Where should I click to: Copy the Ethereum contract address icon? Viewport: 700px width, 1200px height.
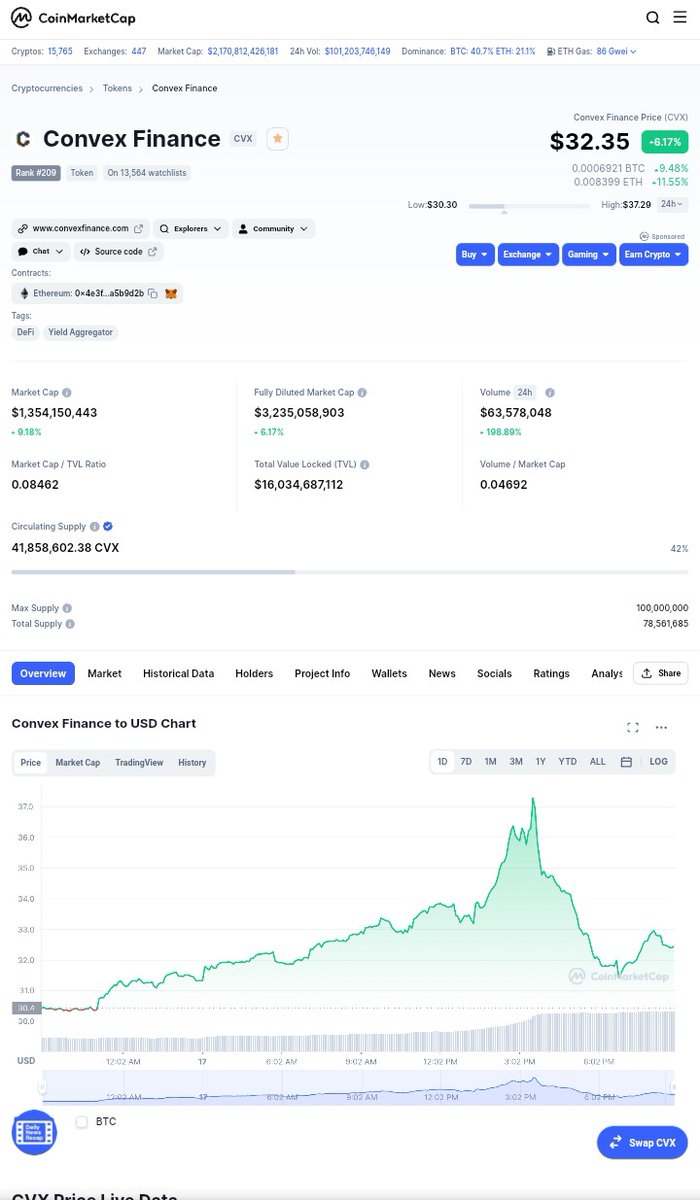tap(153, 294)
